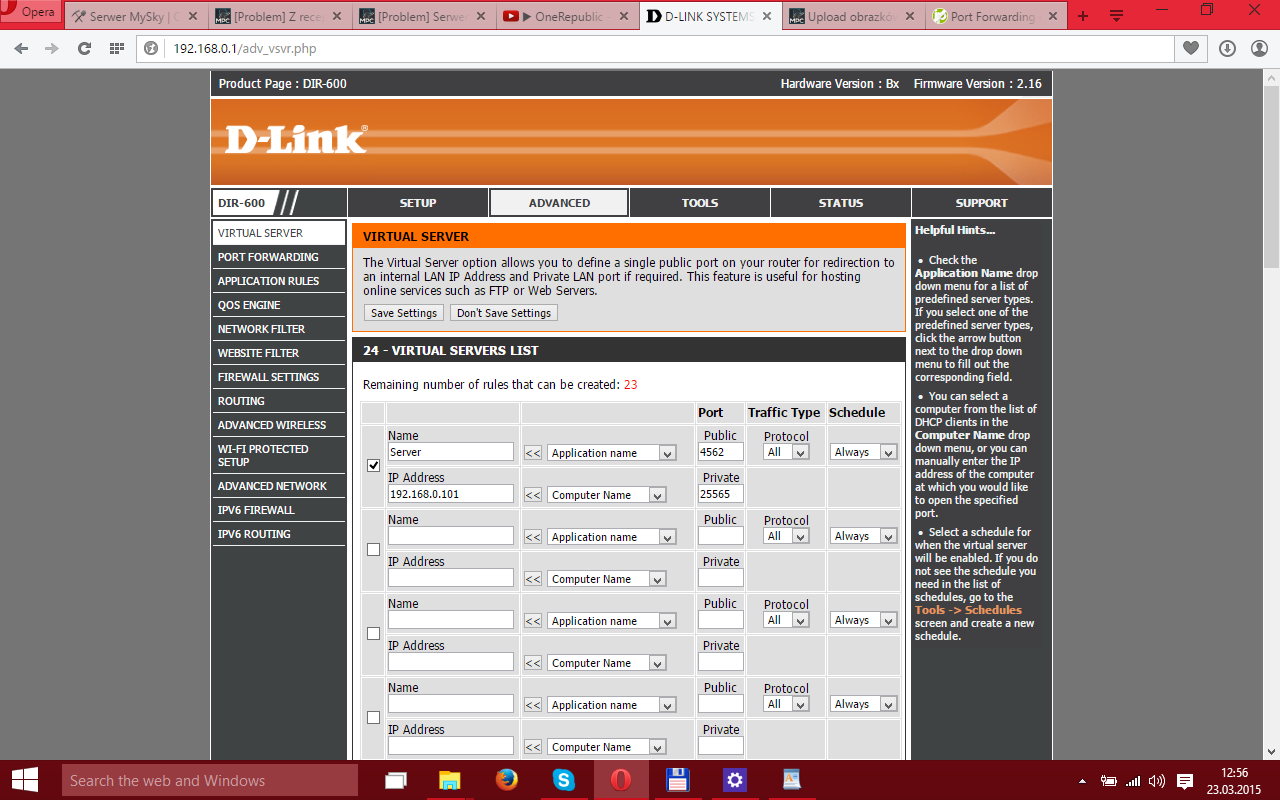The width and height of the screenshot is (1280, 800).
Task: Open FIREWALL SETTINGS sidebar menu
Action: pyautogui.click(x=278, y=377)
